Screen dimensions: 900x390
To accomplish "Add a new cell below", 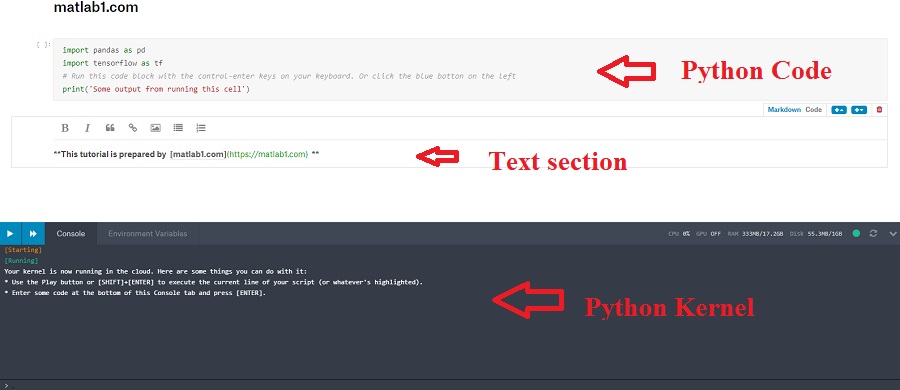I will (x=859, y=109).
